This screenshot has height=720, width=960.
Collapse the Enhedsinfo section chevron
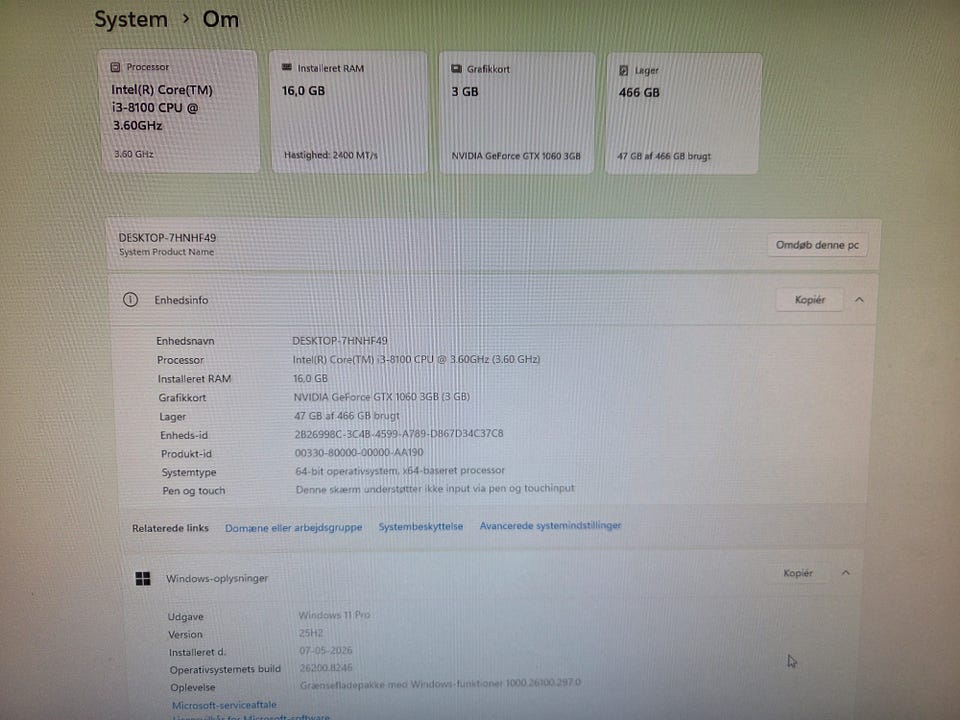[859, 300]
